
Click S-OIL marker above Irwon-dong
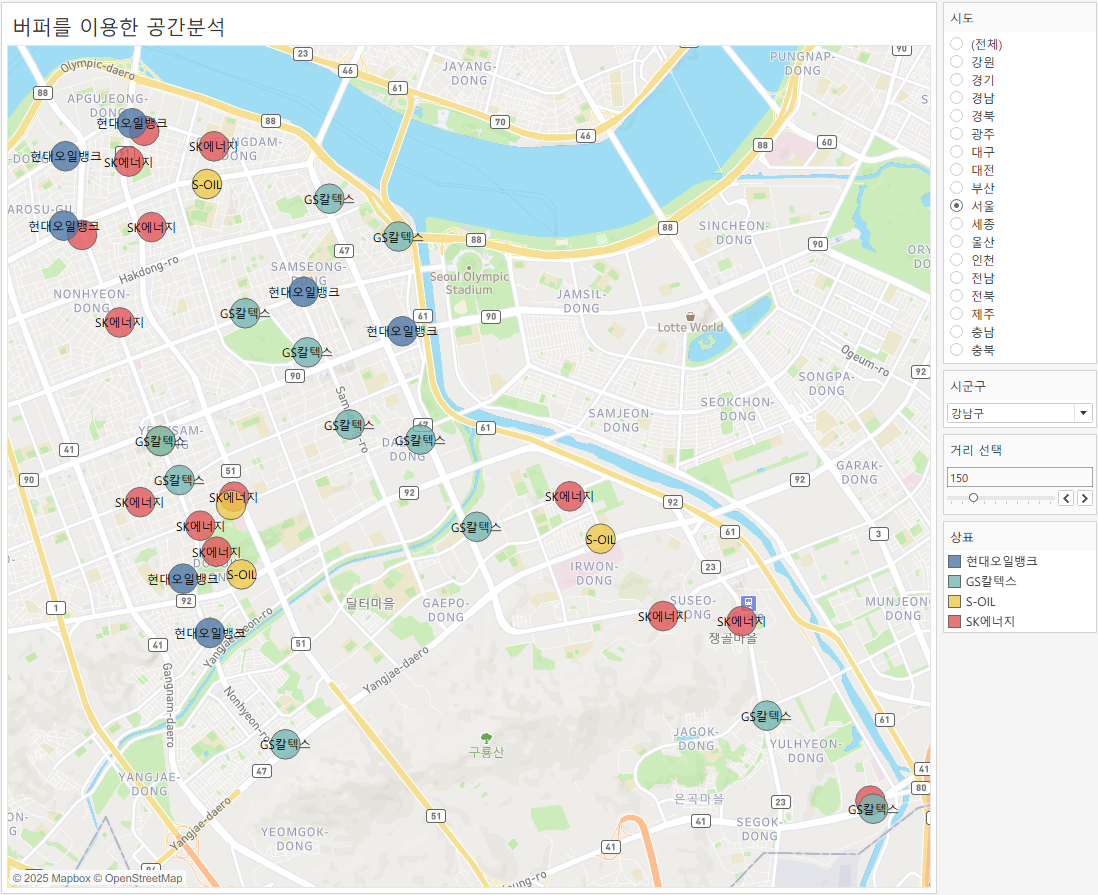600,539
